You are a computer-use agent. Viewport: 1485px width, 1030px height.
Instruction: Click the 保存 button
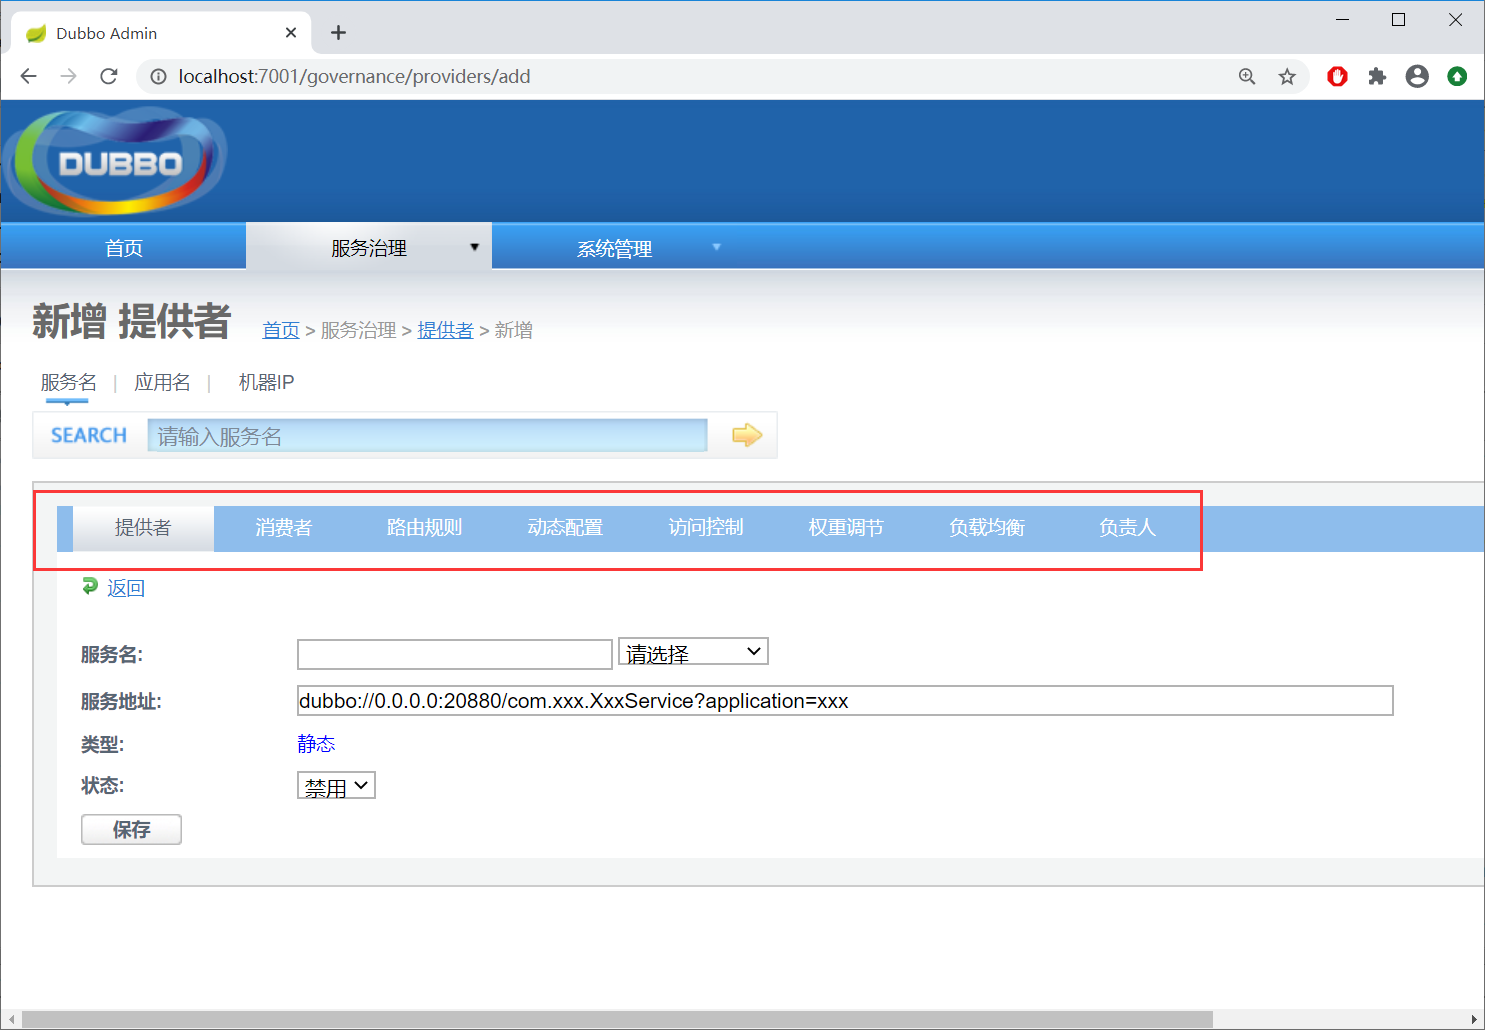click(131, 829)
